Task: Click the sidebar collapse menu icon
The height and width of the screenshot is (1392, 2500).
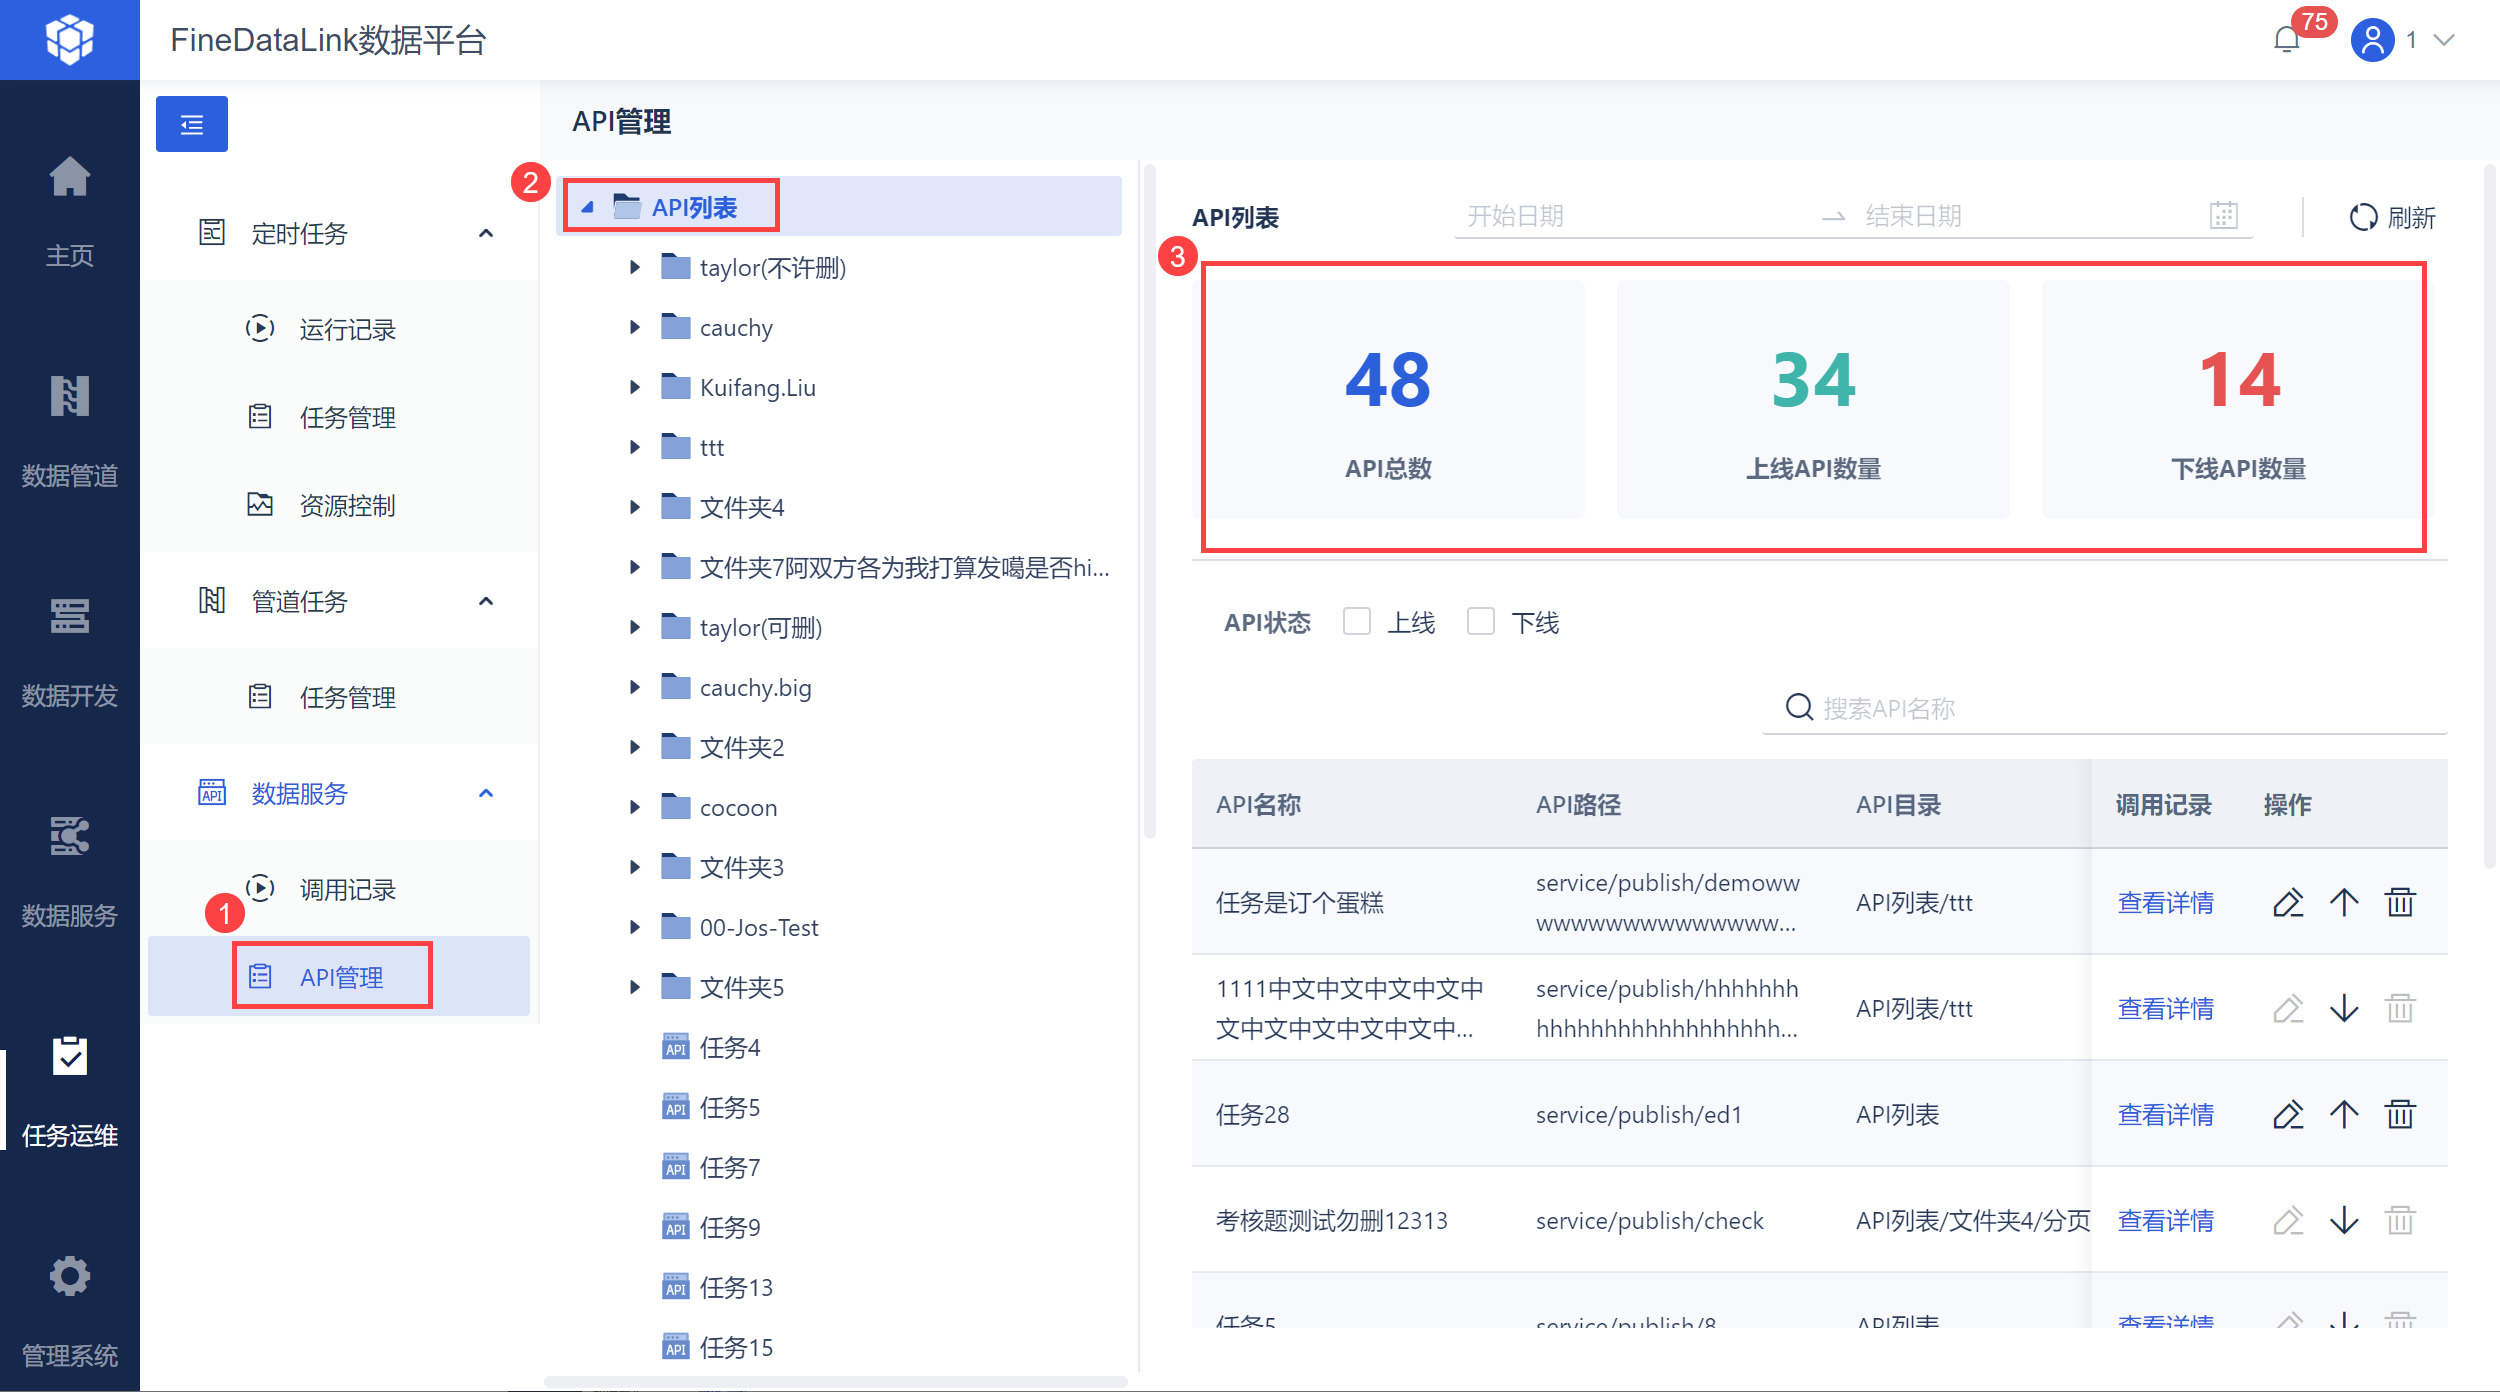Action: coord(192,124)
